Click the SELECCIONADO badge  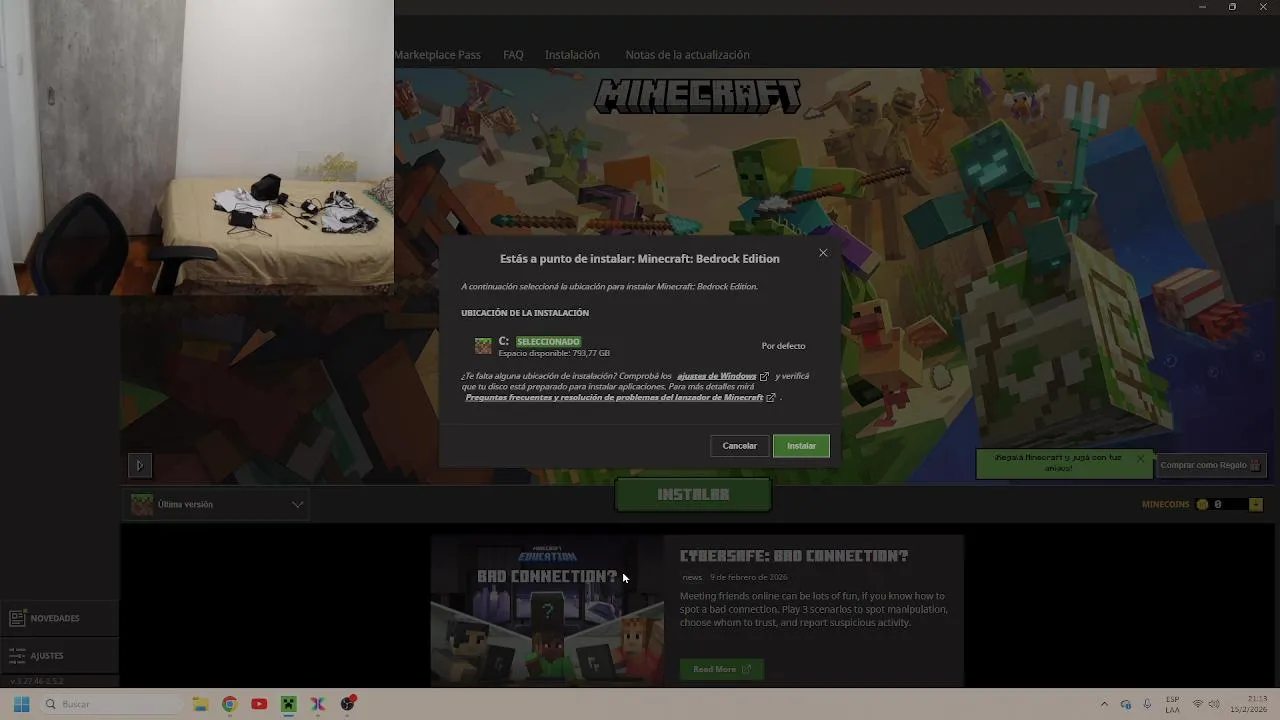[548, 341]
